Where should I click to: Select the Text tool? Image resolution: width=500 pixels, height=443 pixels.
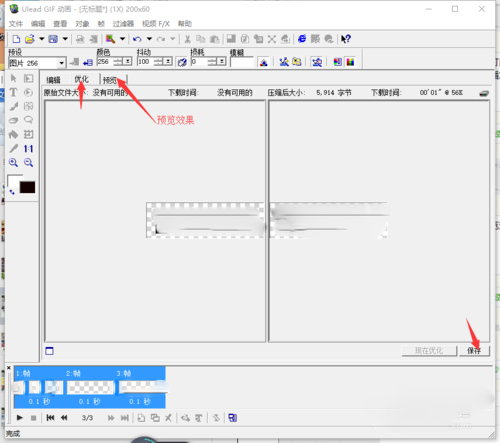[x=13, y=92]
